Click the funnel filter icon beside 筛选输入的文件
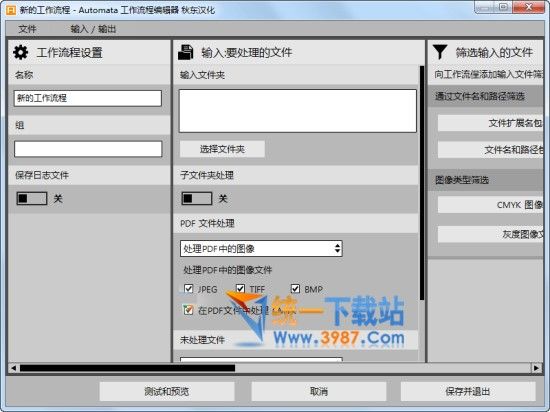This screenshot has width=550, height=412. 440,52
